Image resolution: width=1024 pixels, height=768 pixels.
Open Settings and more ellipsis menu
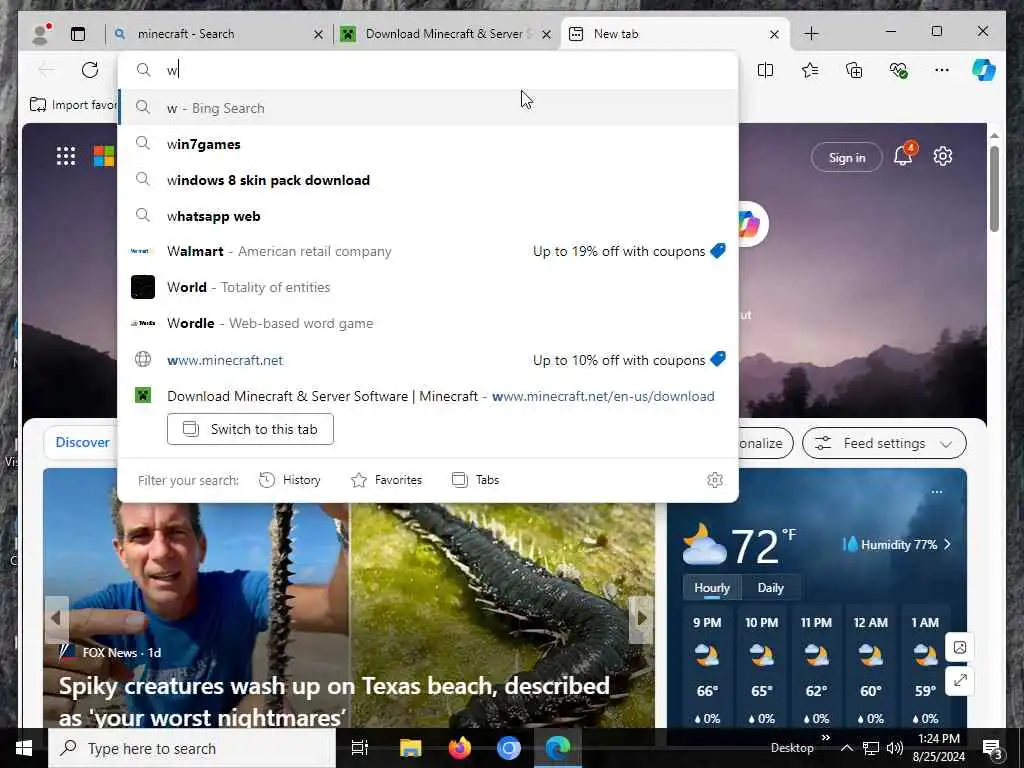(942, 70)
